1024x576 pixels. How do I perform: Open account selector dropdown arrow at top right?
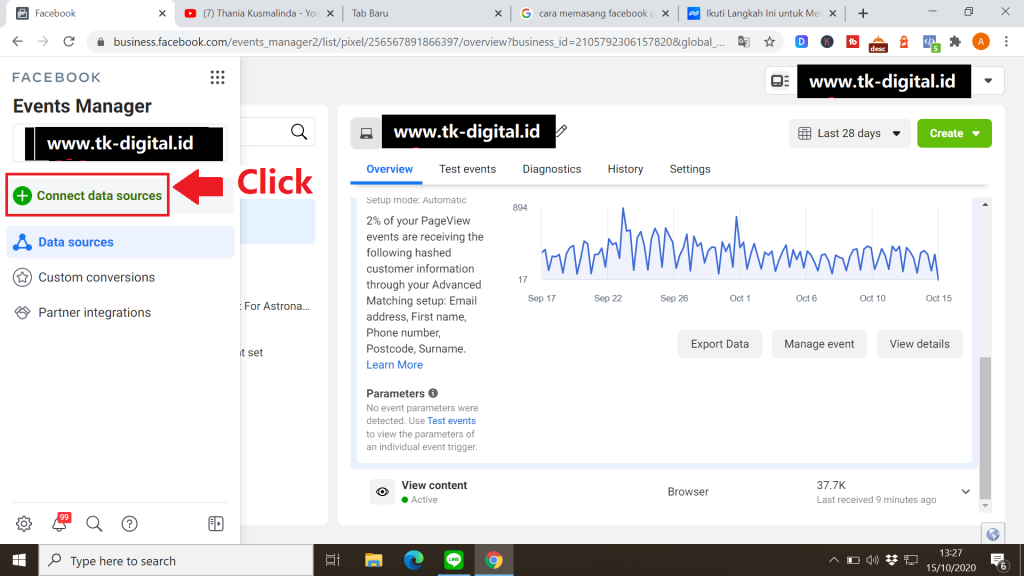tap(989, 81)
